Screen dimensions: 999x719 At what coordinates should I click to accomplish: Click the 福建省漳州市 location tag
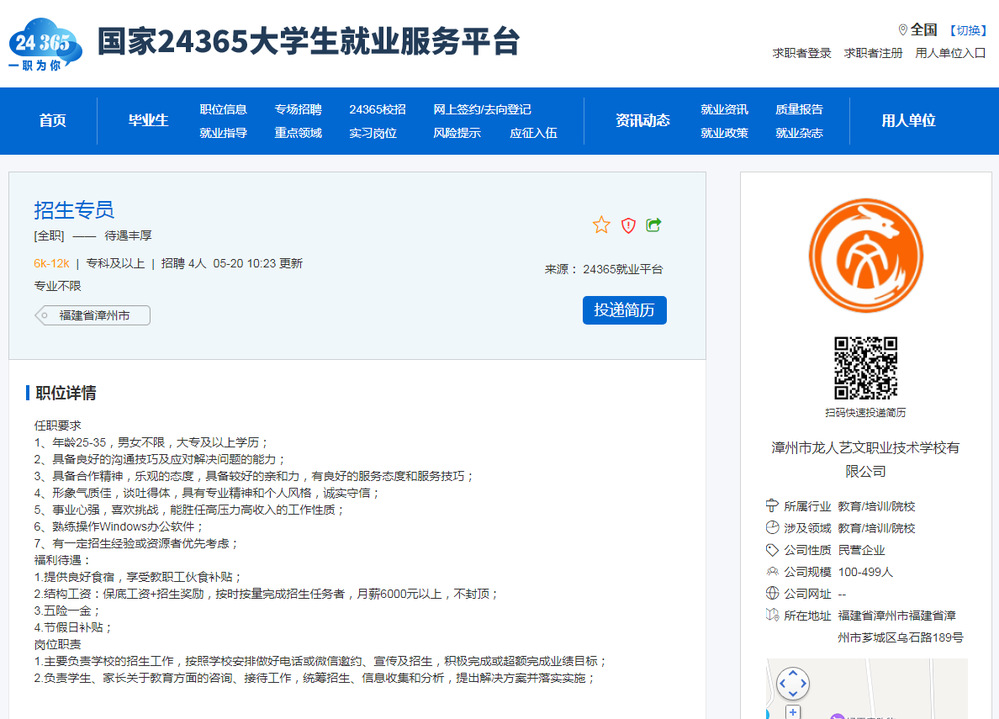tap(93, 316)
